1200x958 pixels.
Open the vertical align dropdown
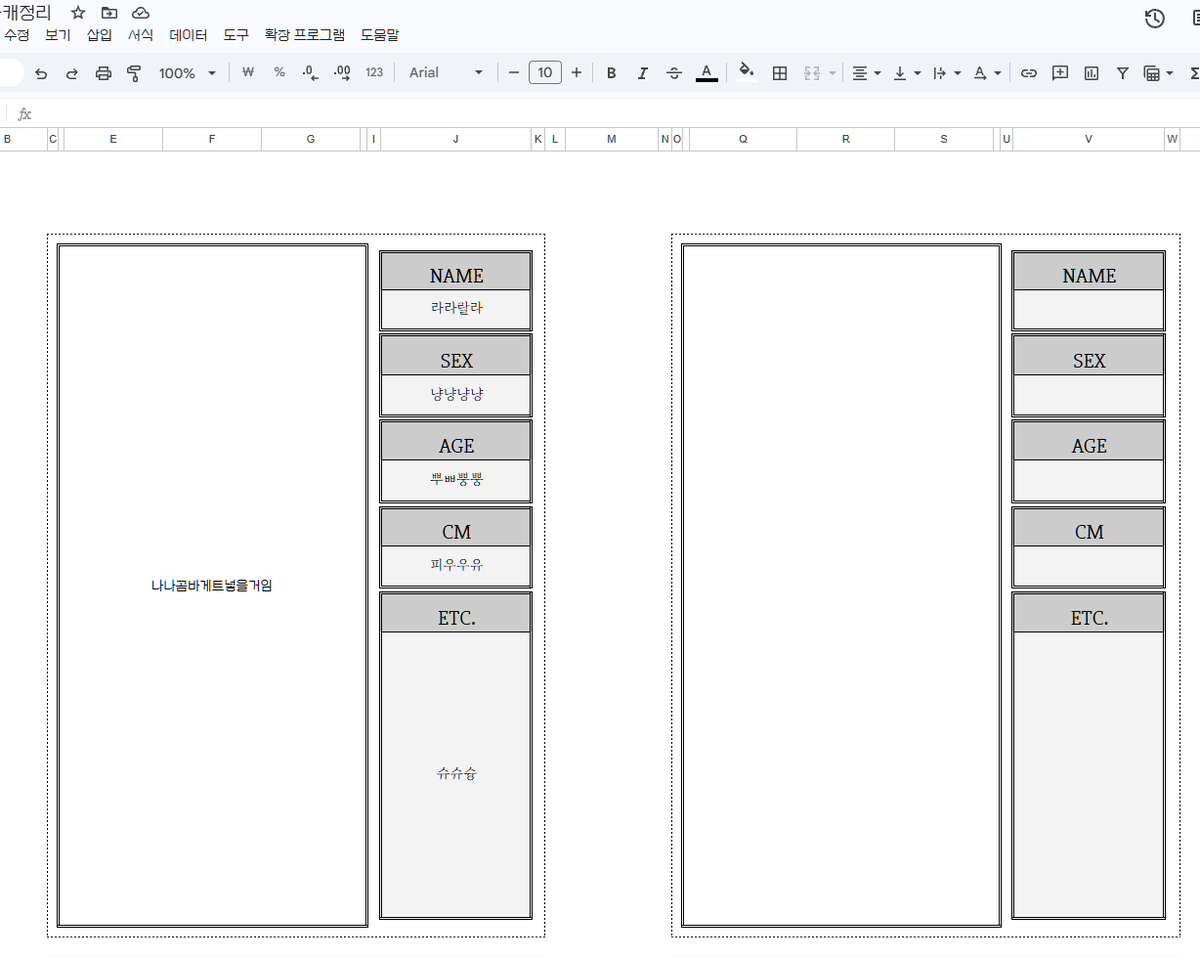tap(906, 73)
